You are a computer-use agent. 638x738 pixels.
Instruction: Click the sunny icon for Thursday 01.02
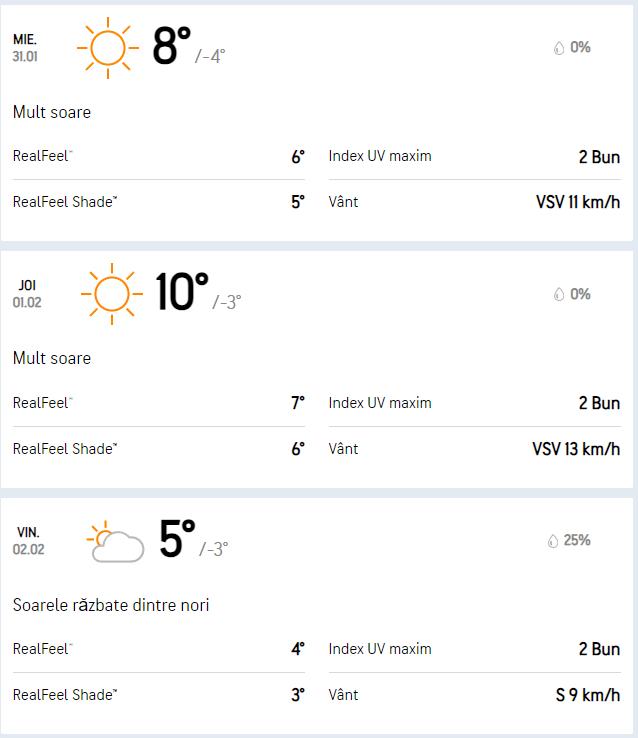[x=111, y=293]
